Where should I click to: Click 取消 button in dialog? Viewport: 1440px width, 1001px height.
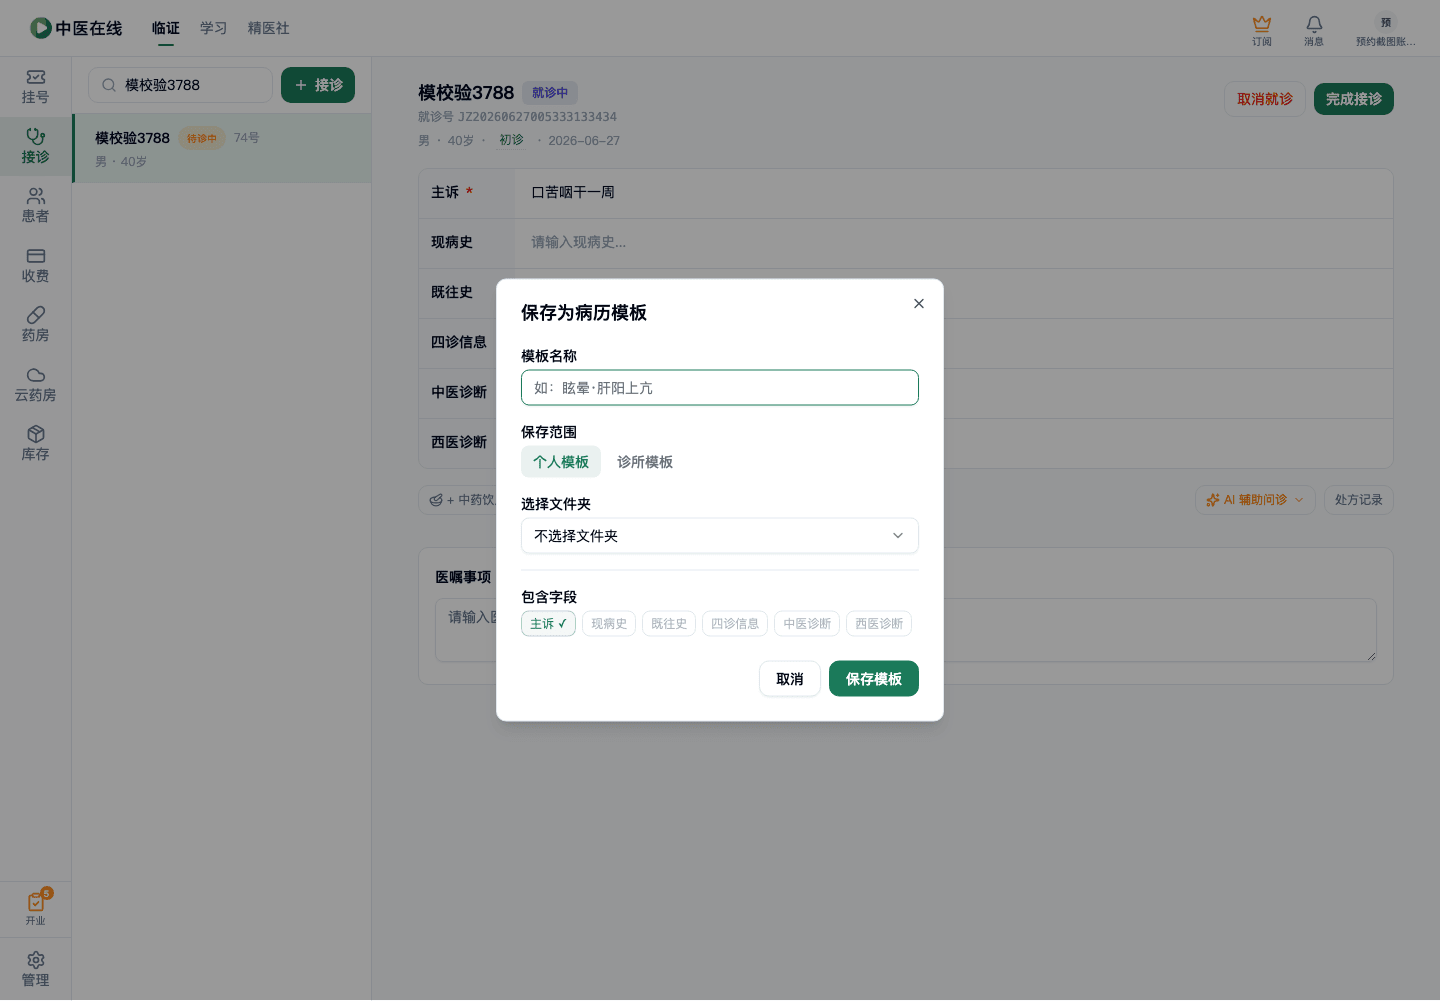[x=790, y=679]
